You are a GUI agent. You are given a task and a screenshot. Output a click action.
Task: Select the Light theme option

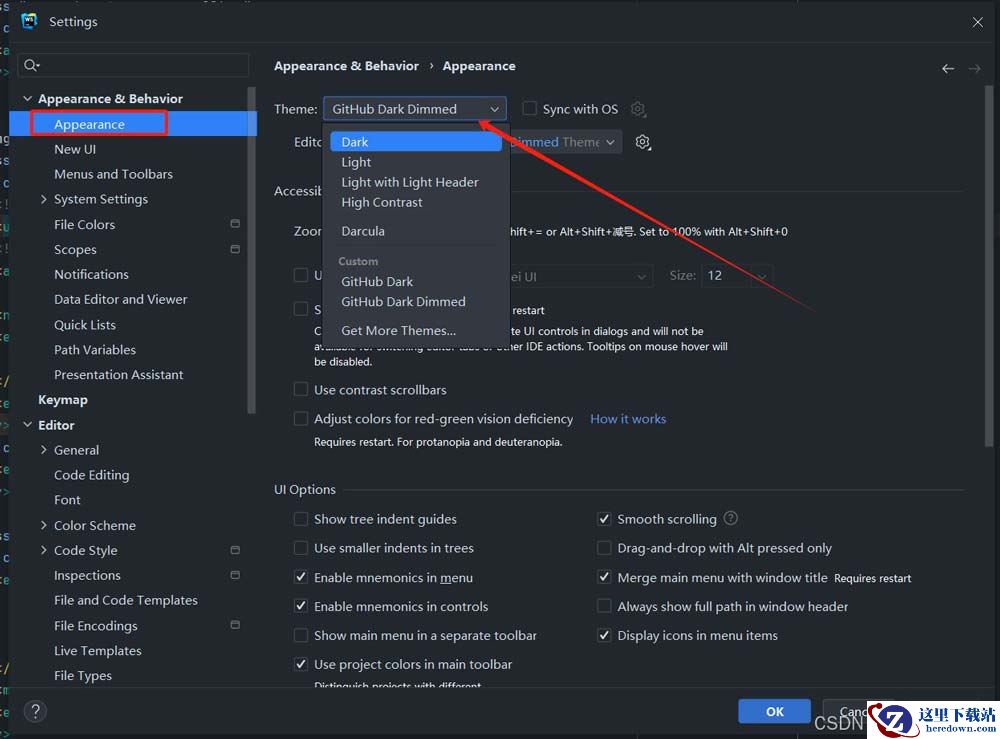coord(416,162)
